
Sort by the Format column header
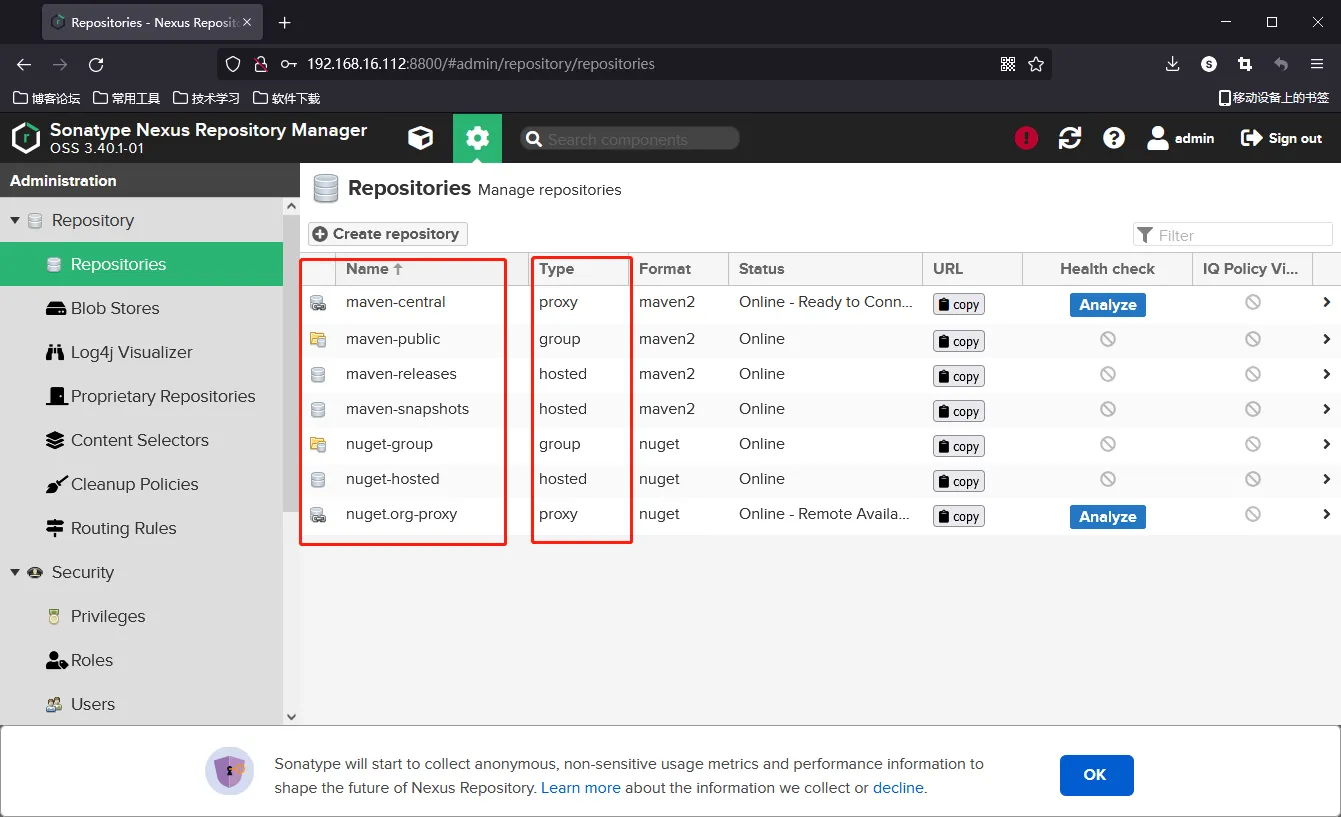[679, 269]
